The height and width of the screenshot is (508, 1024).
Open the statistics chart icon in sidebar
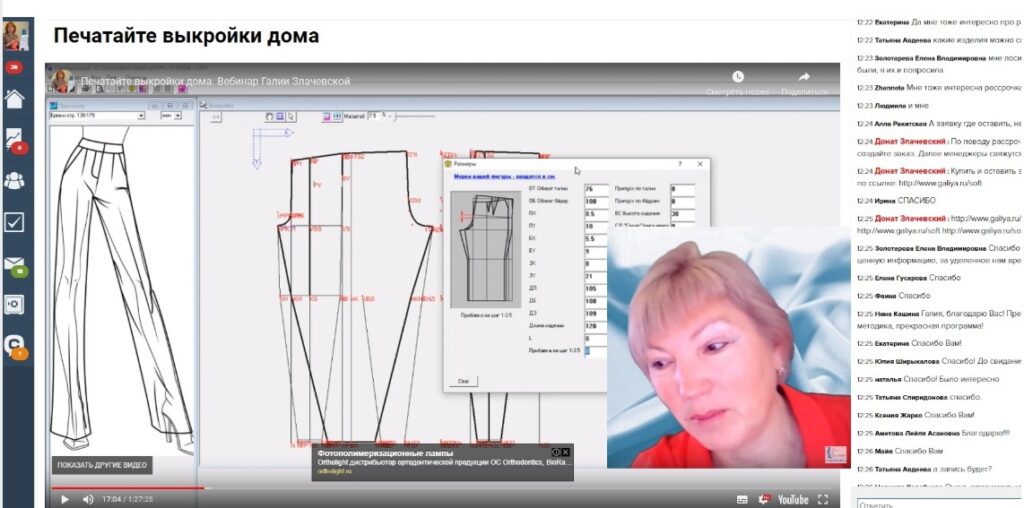14,139
